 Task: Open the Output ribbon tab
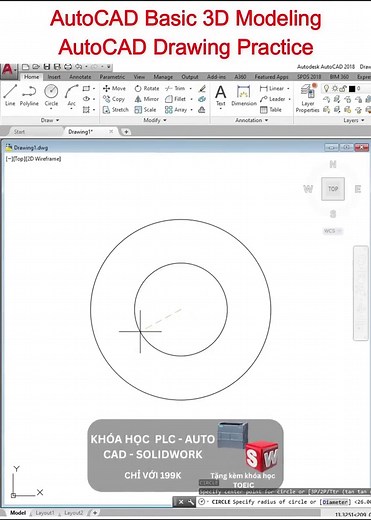tap(190, 77)
